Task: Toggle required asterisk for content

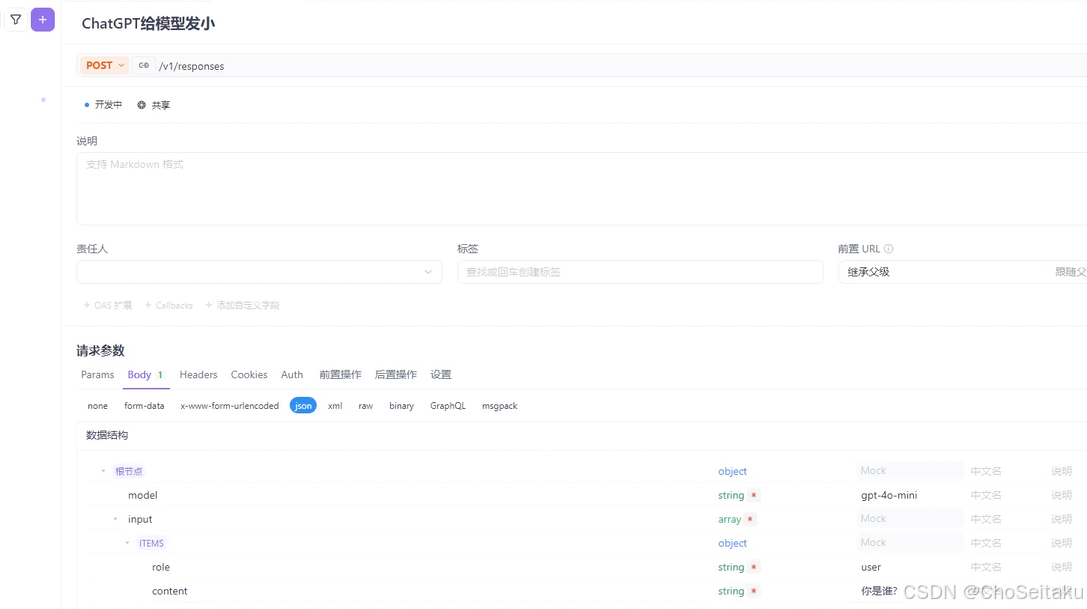Action: click(754, 591)
